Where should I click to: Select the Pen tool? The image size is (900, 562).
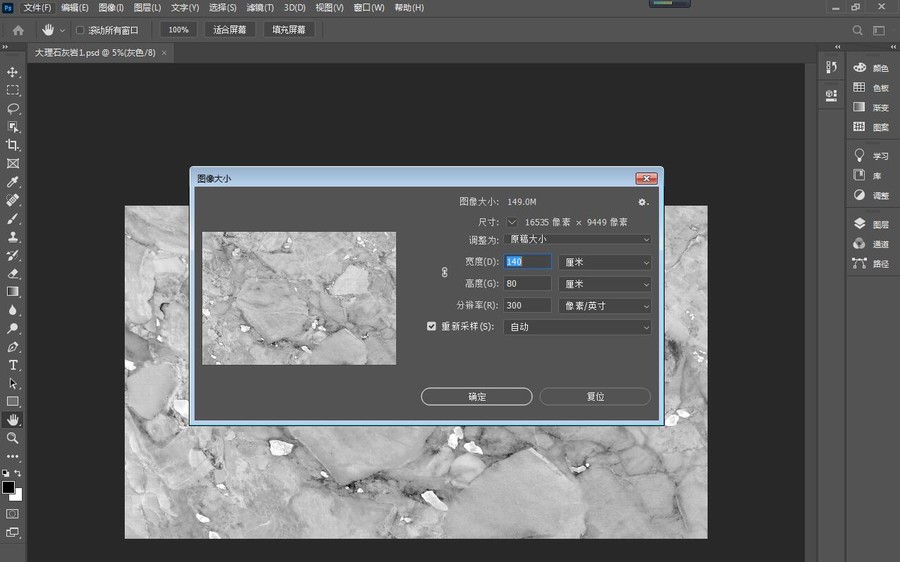coord(13,347)
